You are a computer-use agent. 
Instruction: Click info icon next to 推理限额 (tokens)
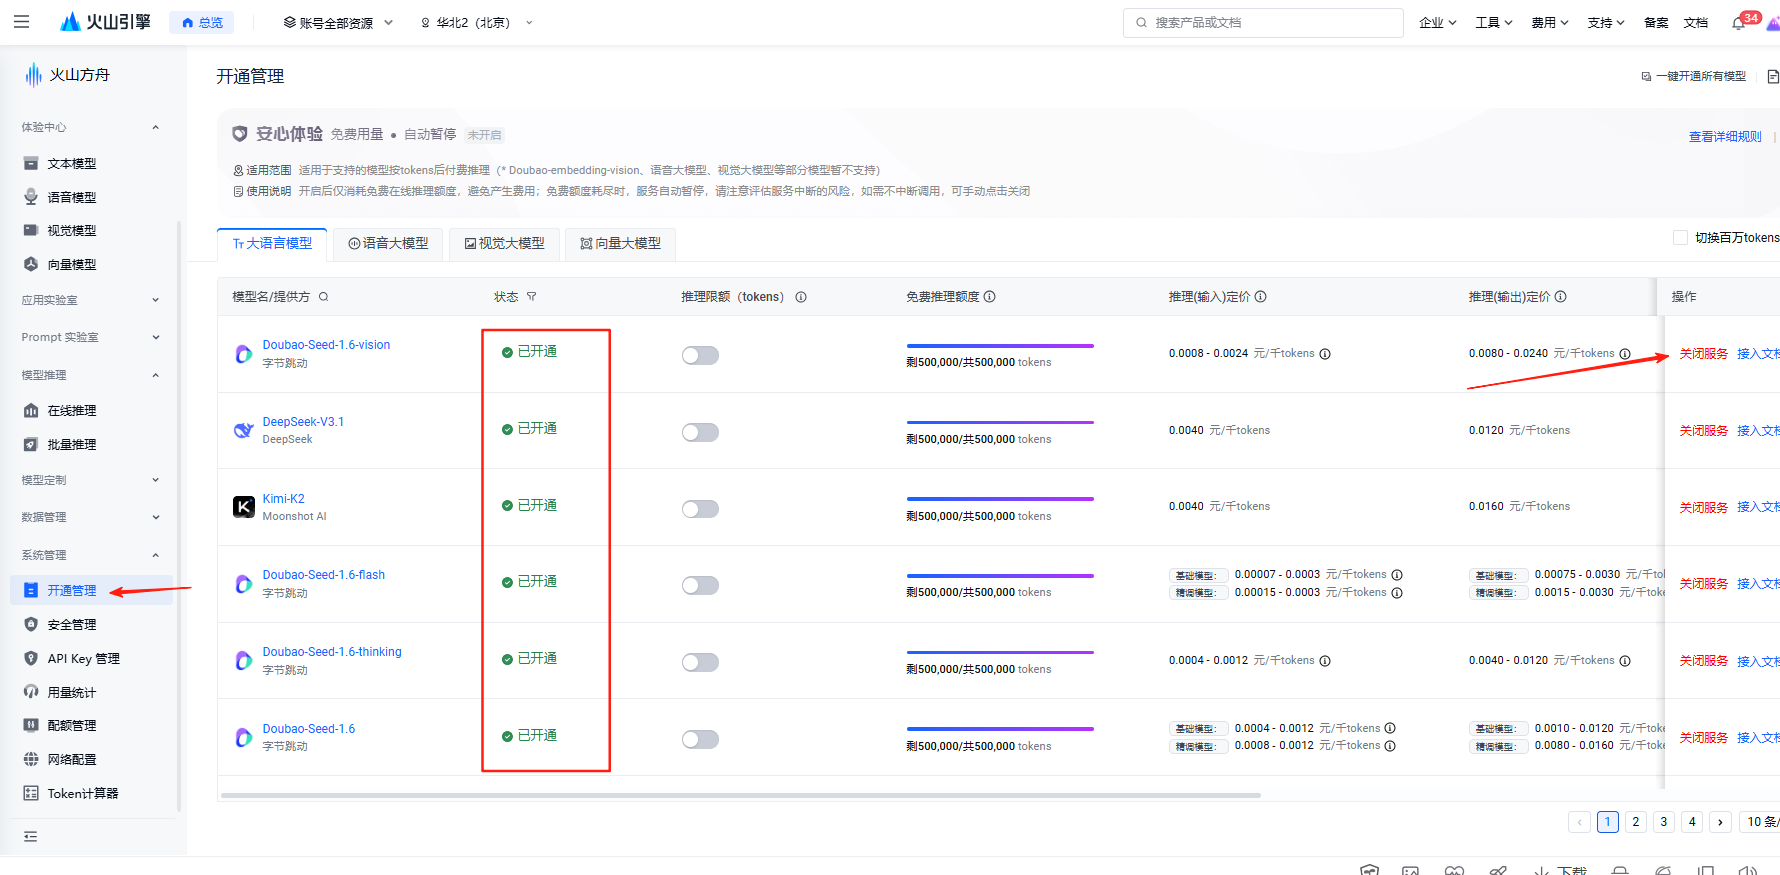[x=801, y=297]
